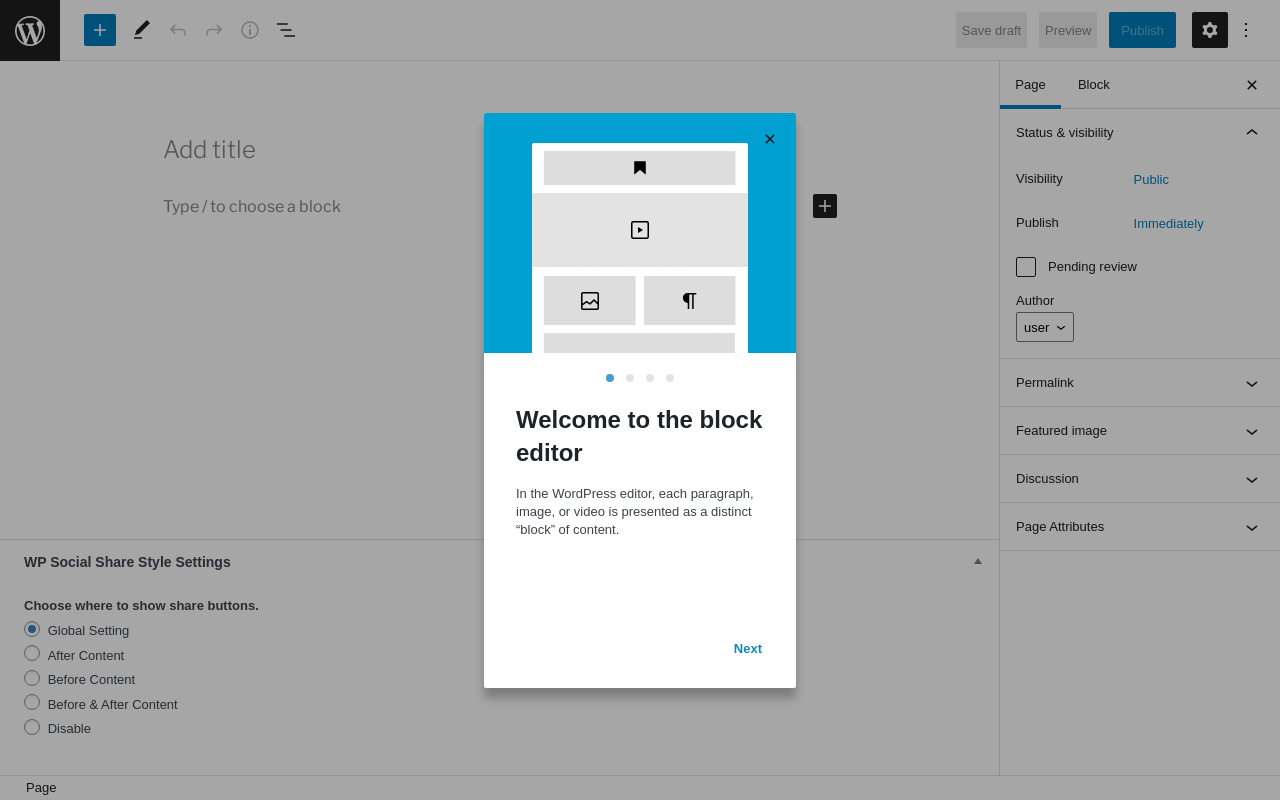Change publish date via Immediately link

coord(1169,223)
